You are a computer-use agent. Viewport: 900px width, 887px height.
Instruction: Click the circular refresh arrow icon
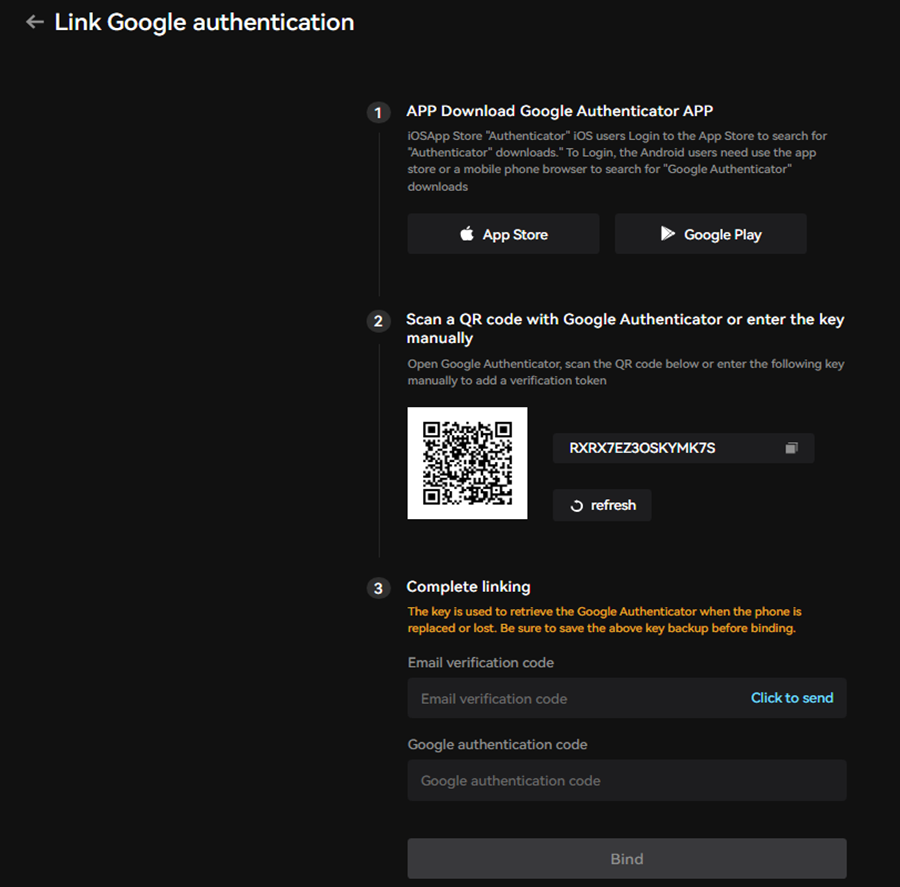pos(577,505)
